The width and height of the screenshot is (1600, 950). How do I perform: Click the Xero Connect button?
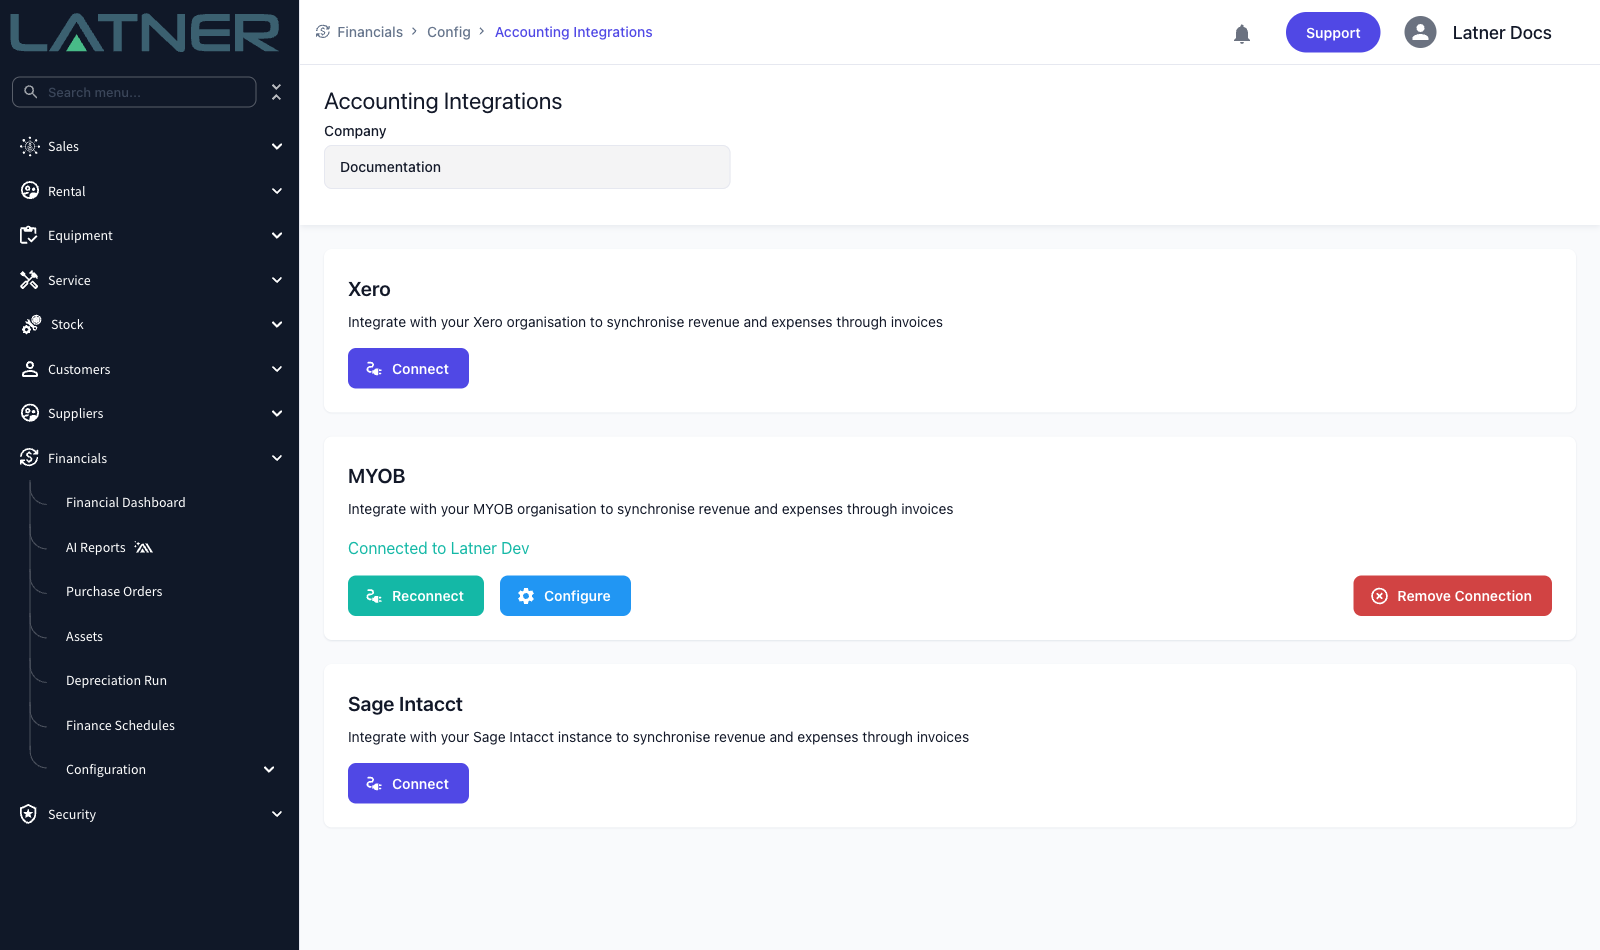click(x=408, y=368)
